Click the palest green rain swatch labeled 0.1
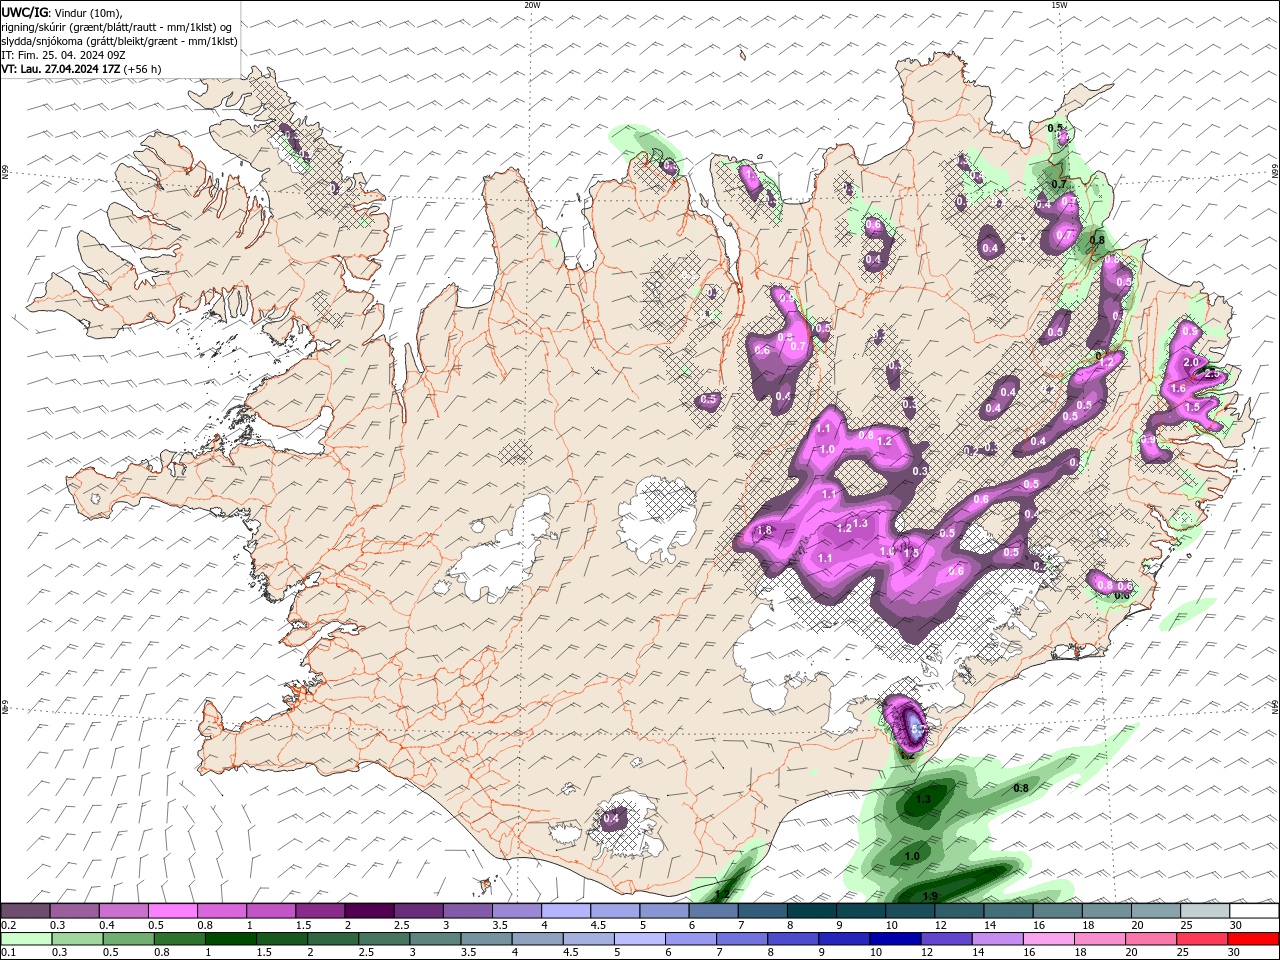This screenshot has height=960, width=1280. 27,939
